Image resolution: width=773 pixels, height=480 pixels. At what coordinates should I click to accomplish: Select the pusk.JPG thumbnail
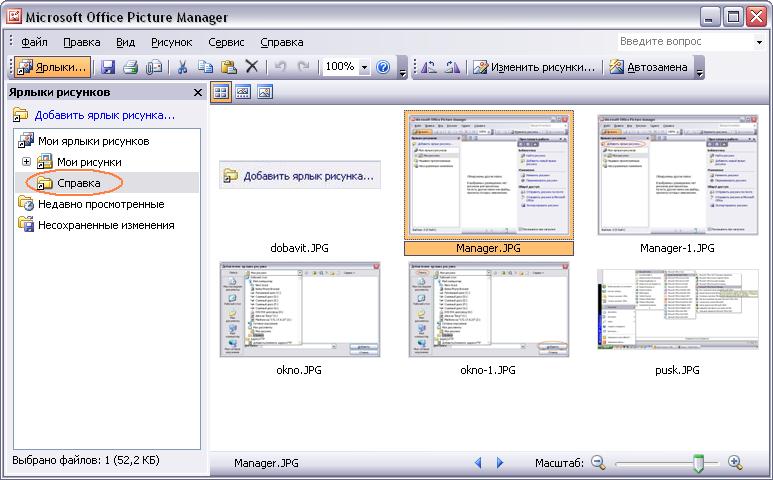click(x=678, y=309)
